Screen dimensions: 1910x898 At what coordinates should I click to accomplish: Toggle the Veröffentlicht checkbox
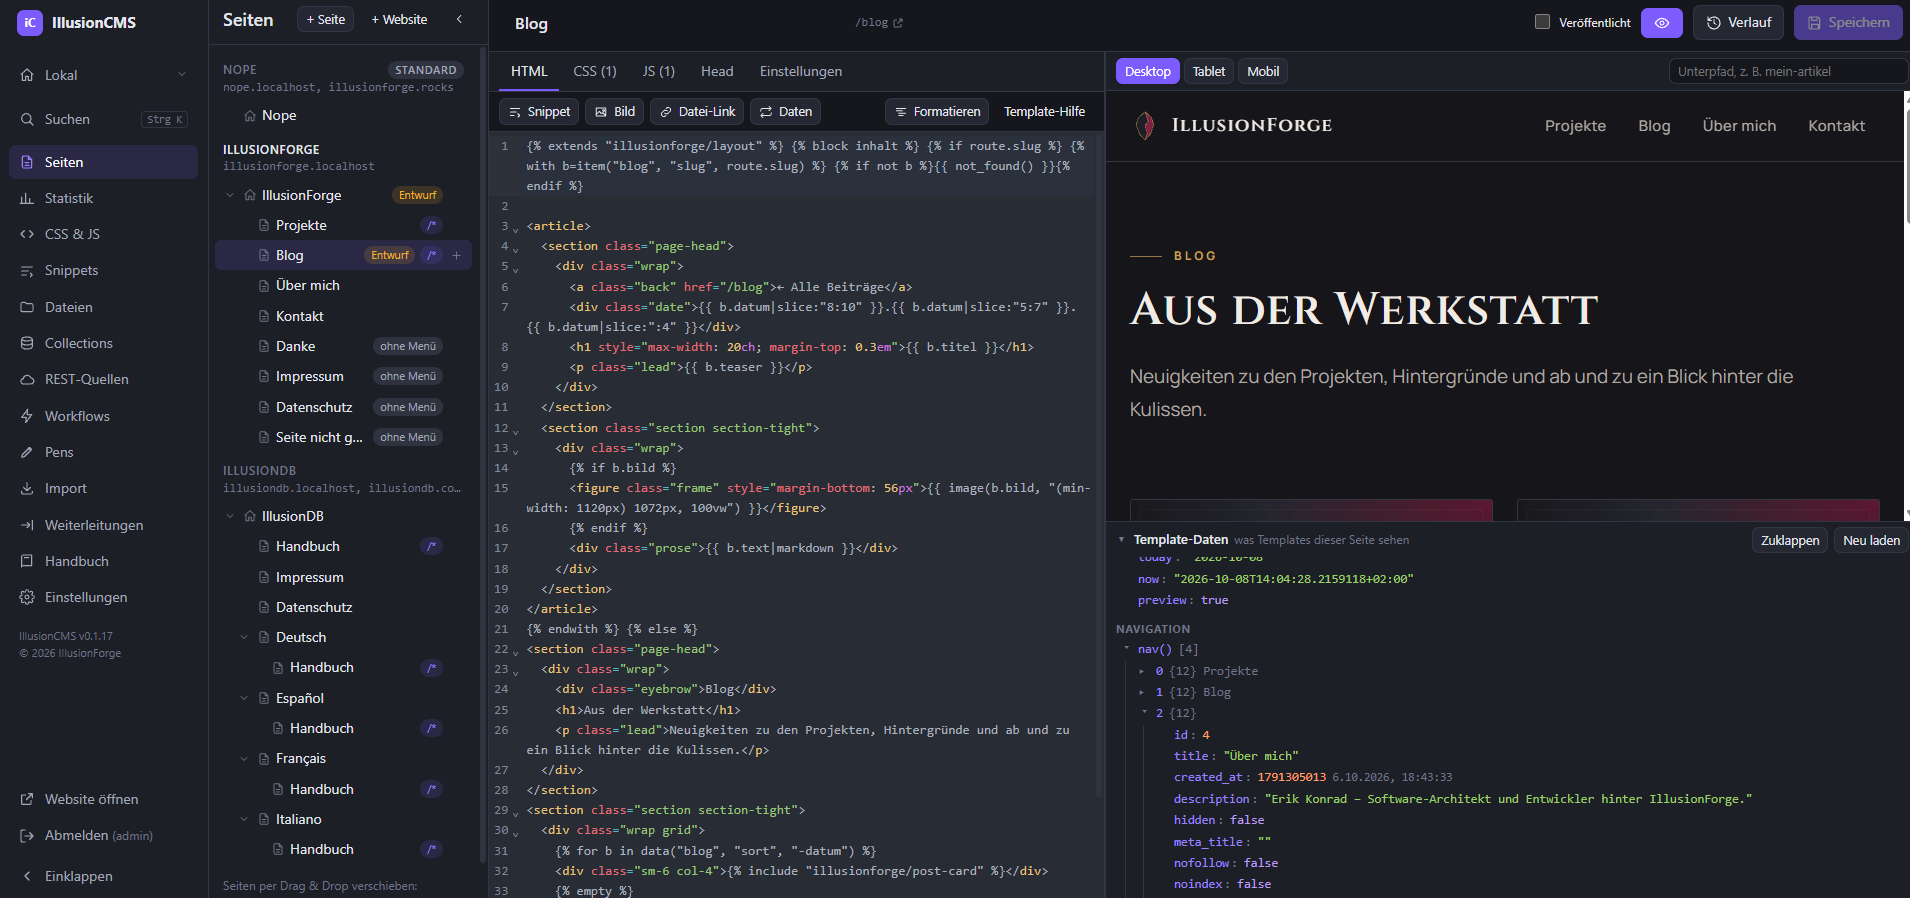coord(1542,22)
